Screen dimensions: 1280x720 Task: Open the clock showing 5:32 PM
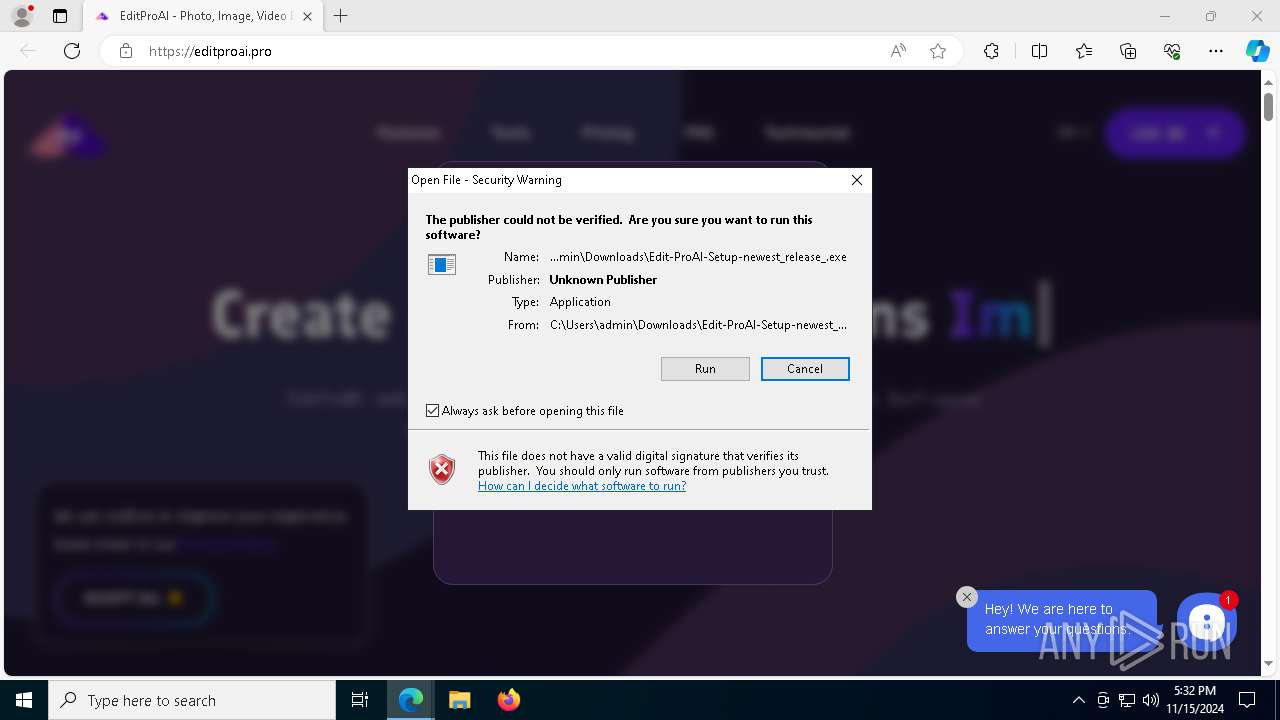1194,700
